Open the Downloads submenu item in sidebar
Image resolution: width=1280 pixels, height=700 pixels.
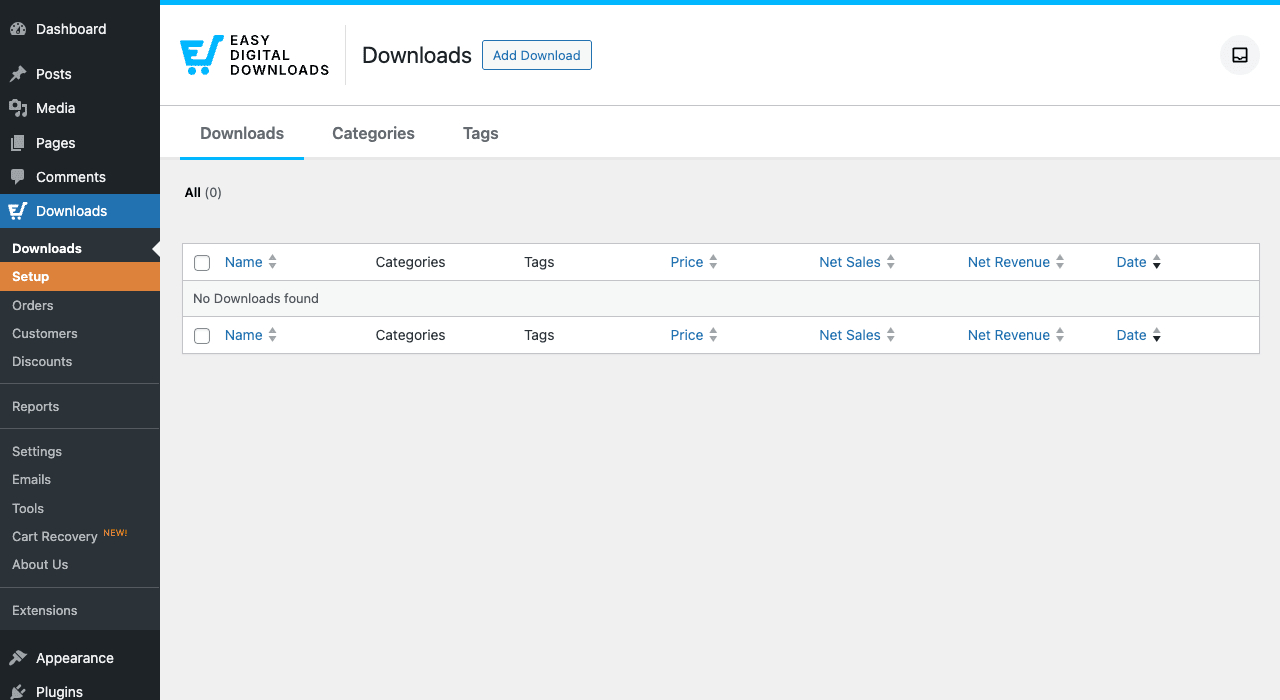[x=80, y=248]
